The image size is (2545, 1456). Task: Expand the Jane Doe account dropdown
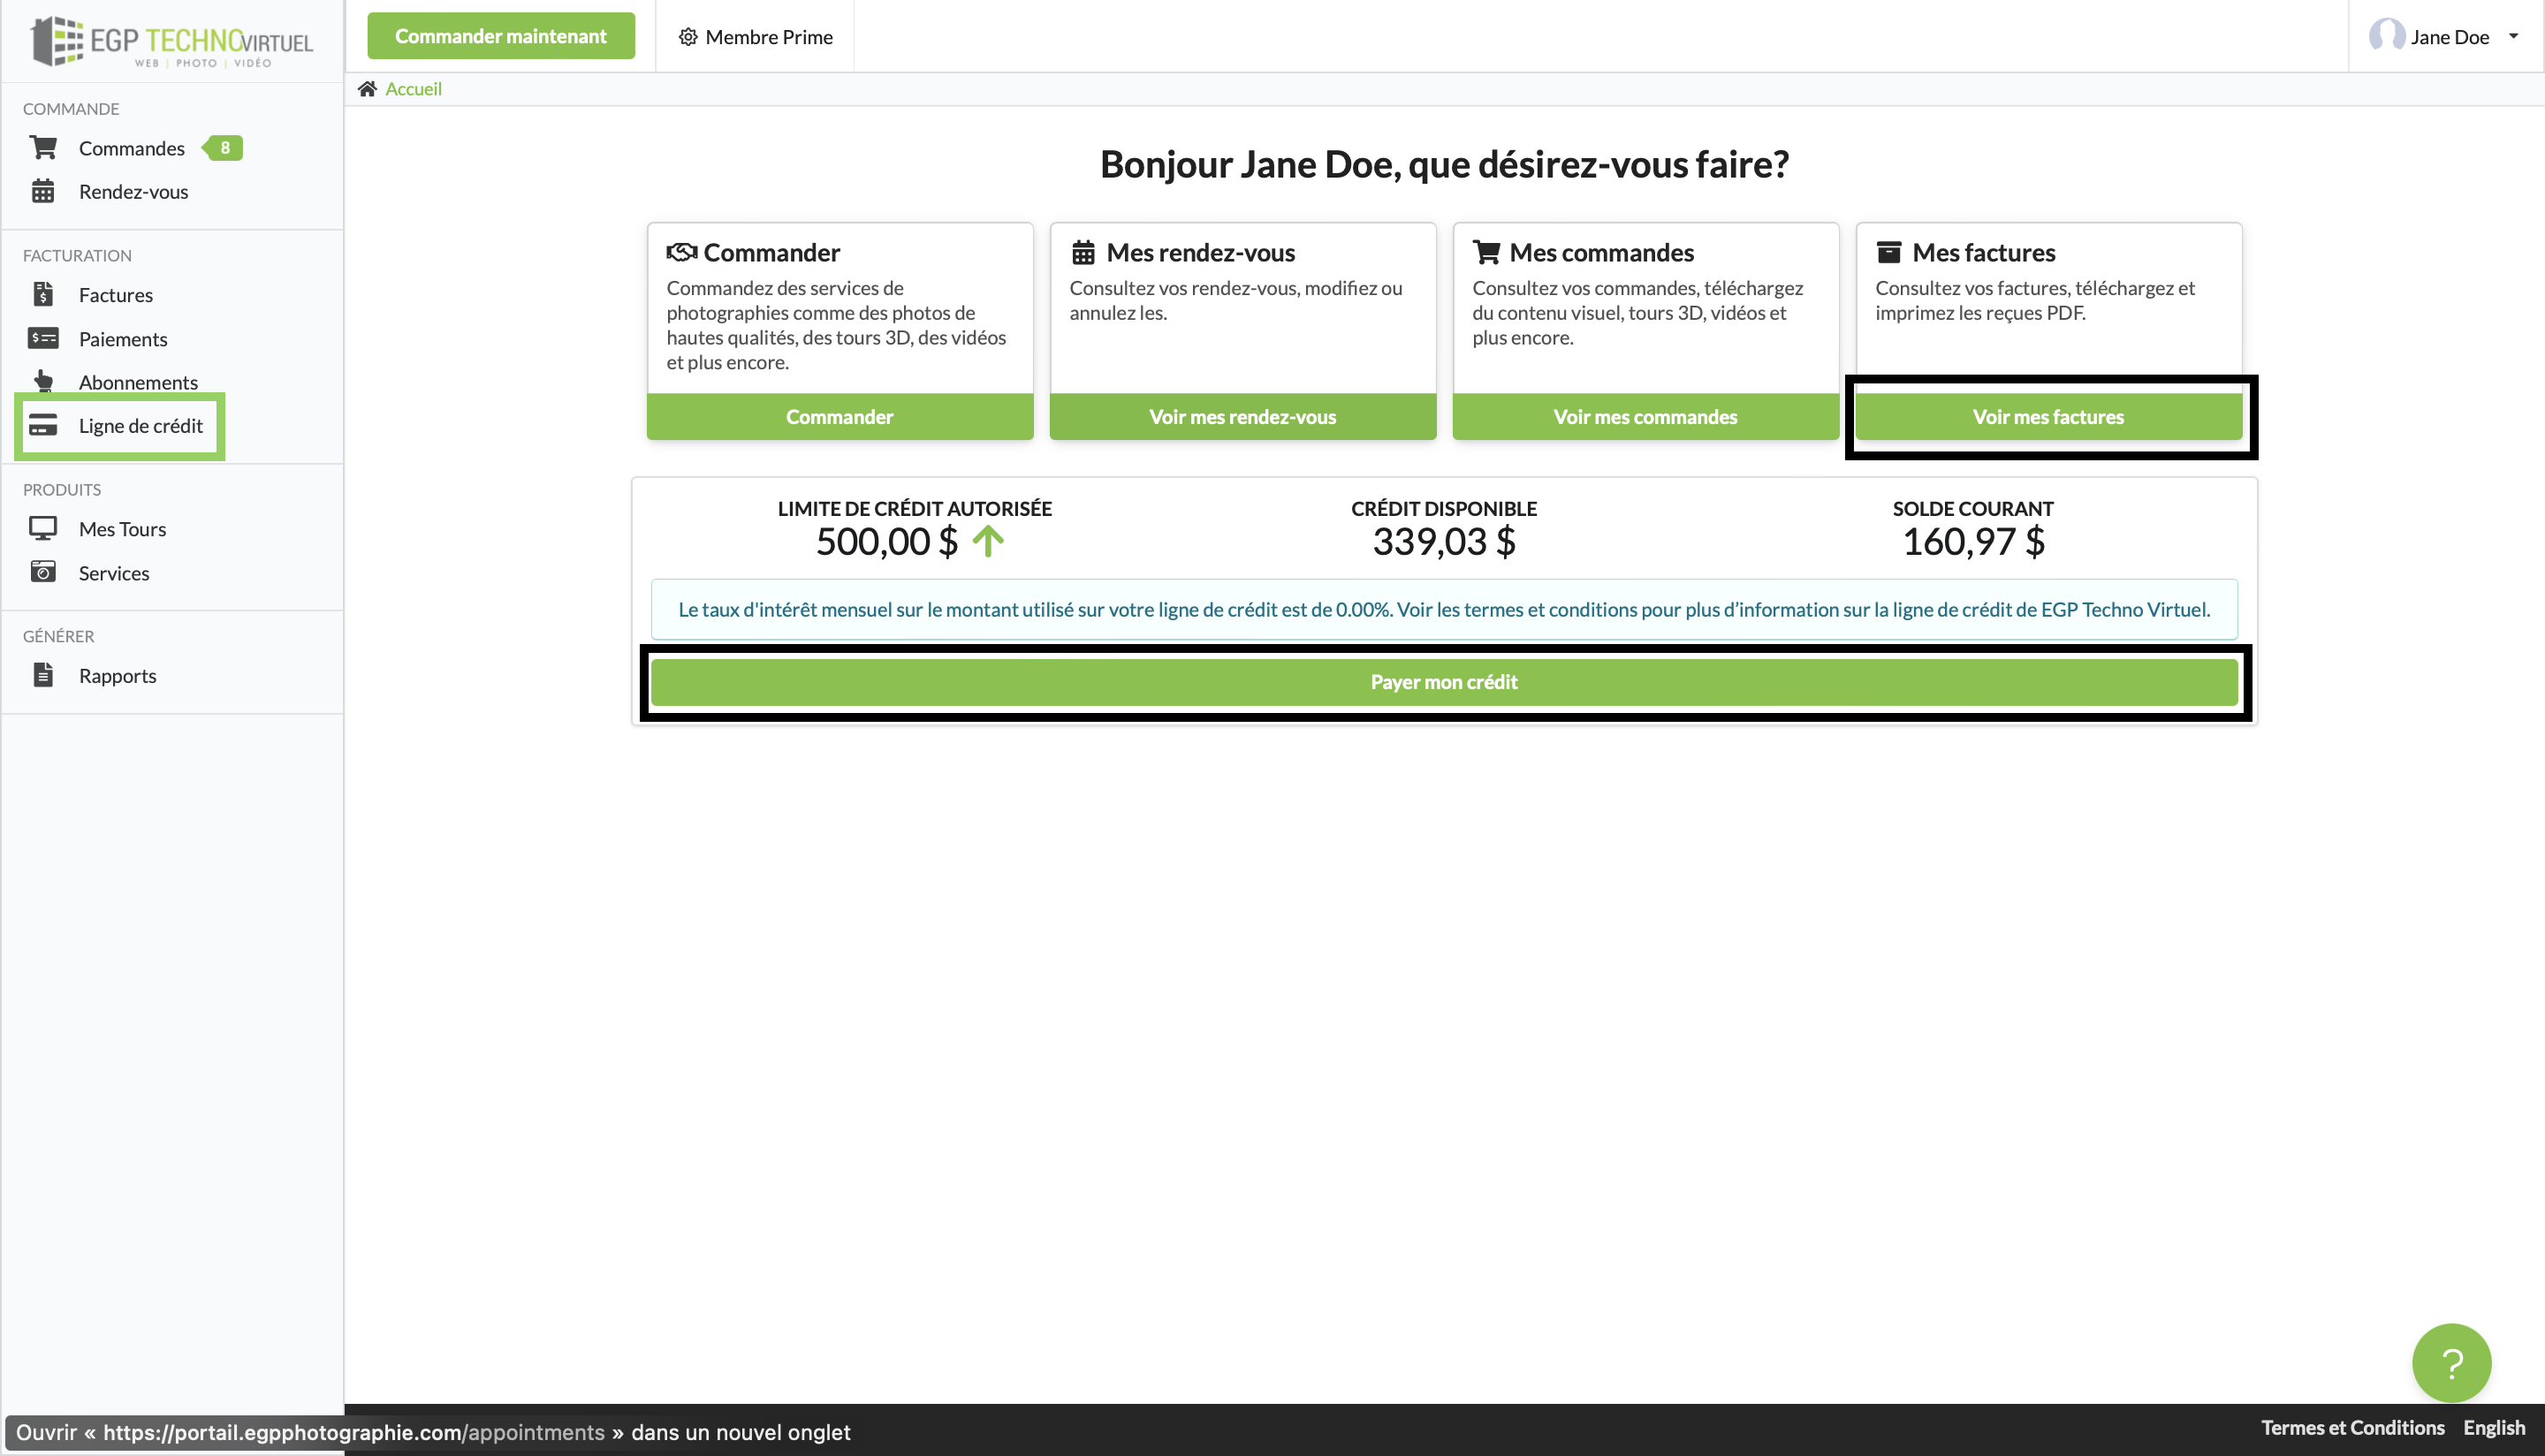pos(2514,36)
